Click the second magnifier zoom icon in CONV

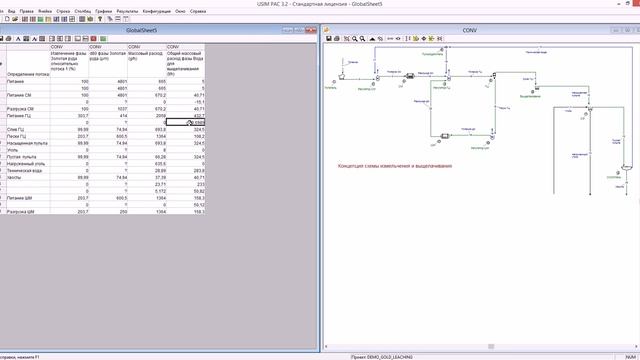coord(362,39)
